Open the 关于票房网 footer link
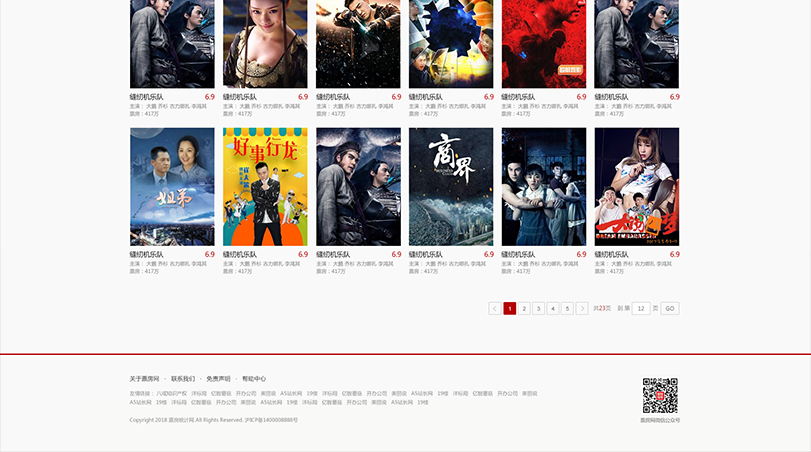811x452 pixels. [x=144, y=379]
